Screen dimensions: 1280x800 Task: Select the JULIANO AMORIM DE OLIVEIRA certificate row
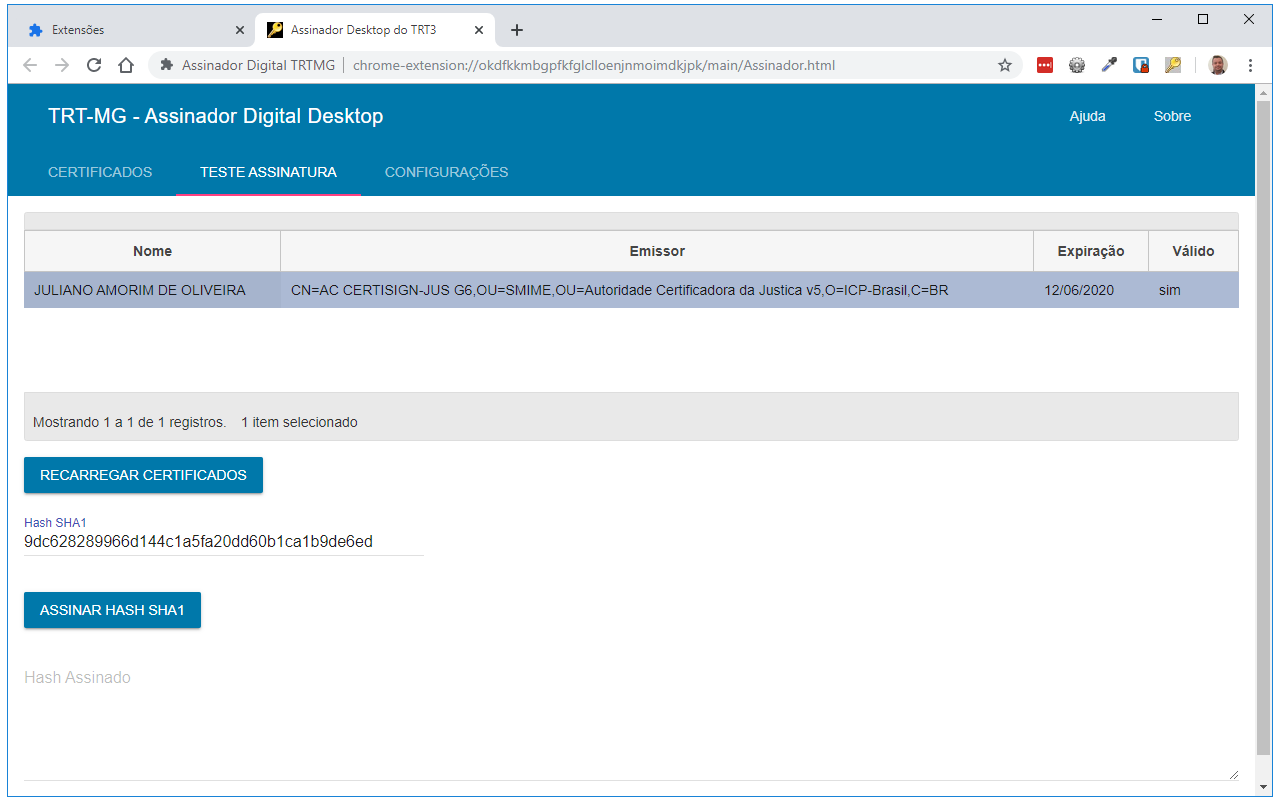click(x=140, y=290)
